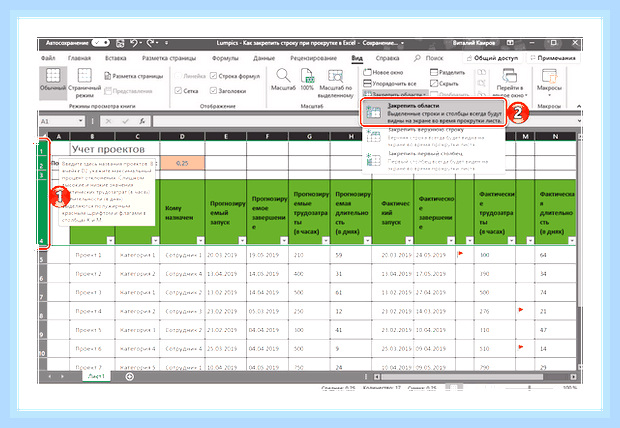Image resolution: width=620 pixels, height=428 pixels.
Task: Click the Разметка страницы view button
Action: tap(134, 76)
